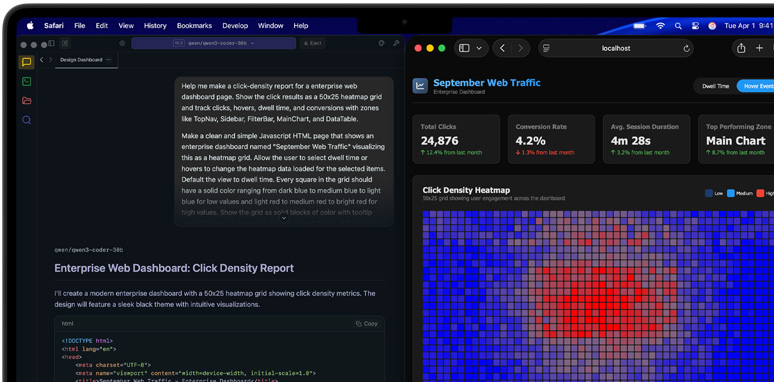The width and height of the screenshot is (774, 382).
Task: Go back in the Safari window
Action: click(503, 48)
